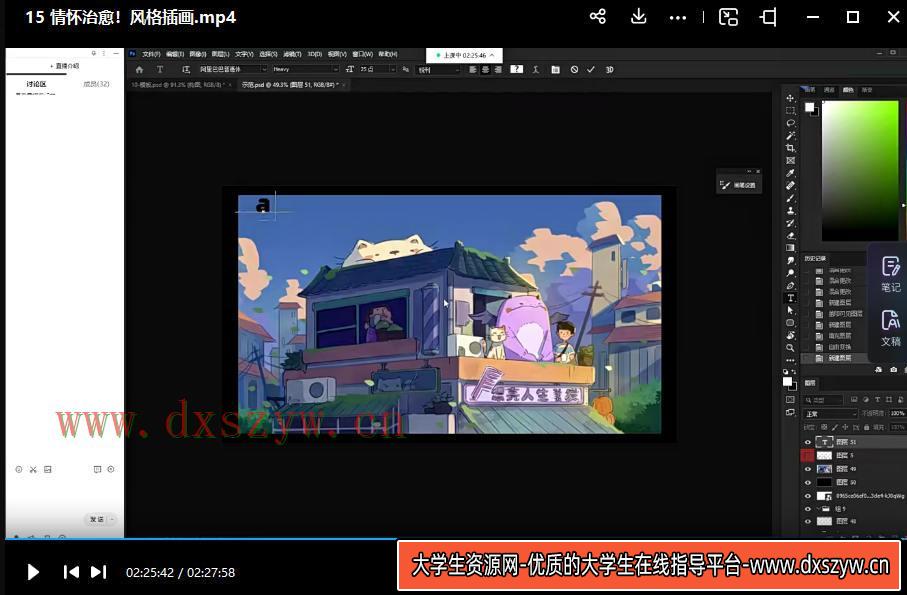Screen dimensions: 907x595
Task: Toggle visibility of group 组 5
Action: (x=808, y=509)
